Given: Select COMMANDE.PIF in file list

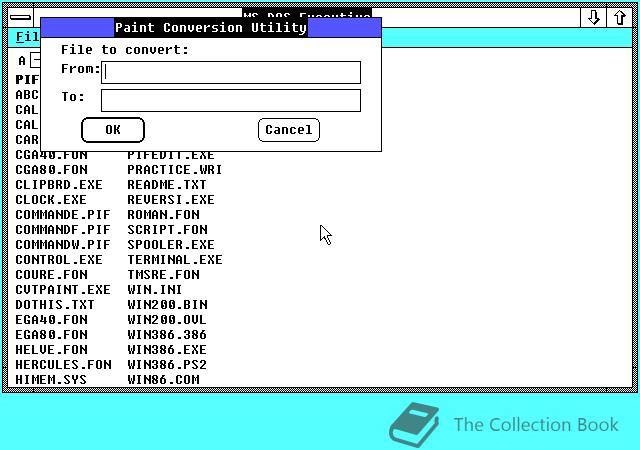Looking at the screenshot, I should point(63,215).
